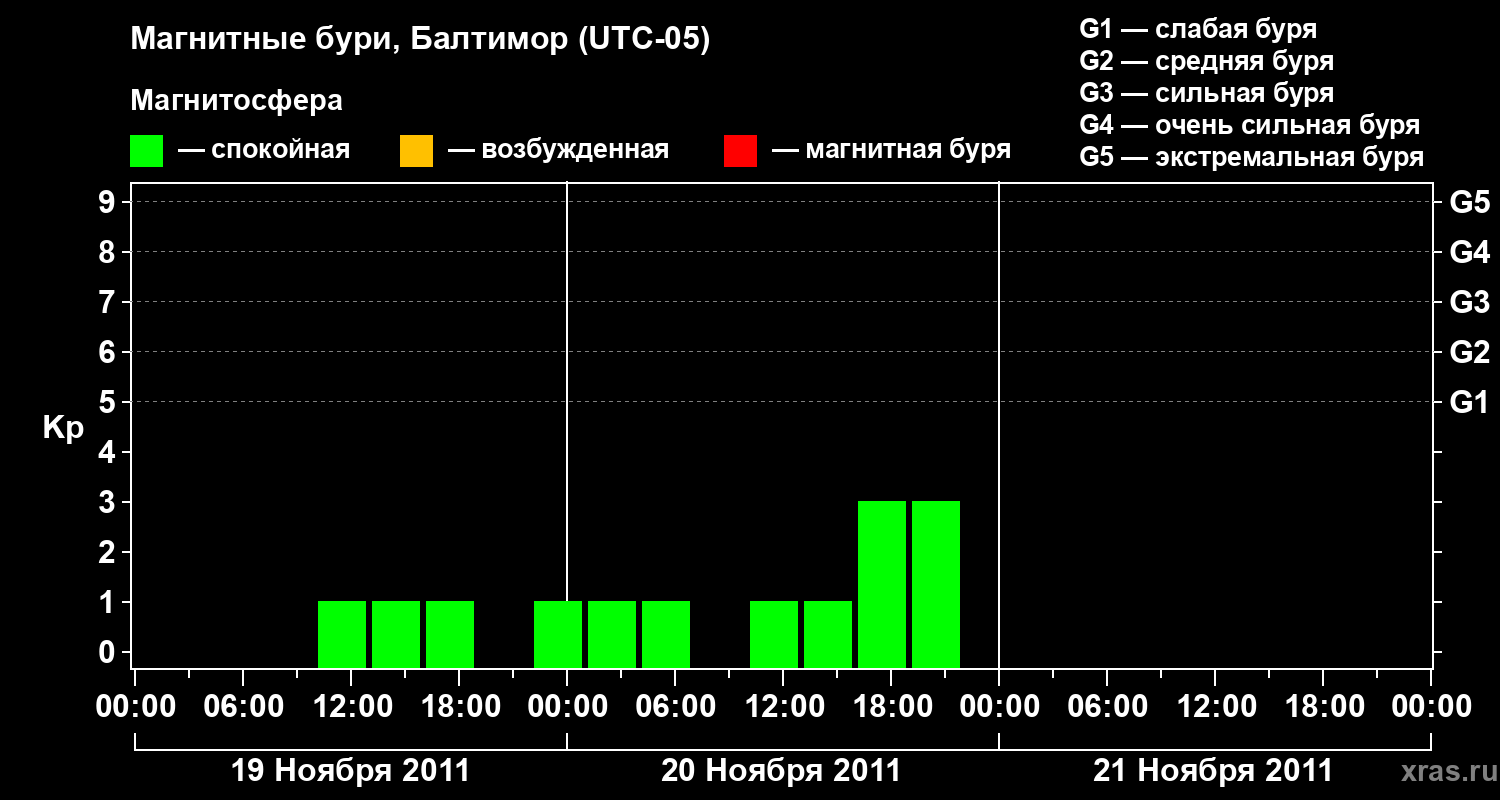Click the 'G2' label on right axis
This screenshot has height=800, width=1500.
coord(1469,352)
